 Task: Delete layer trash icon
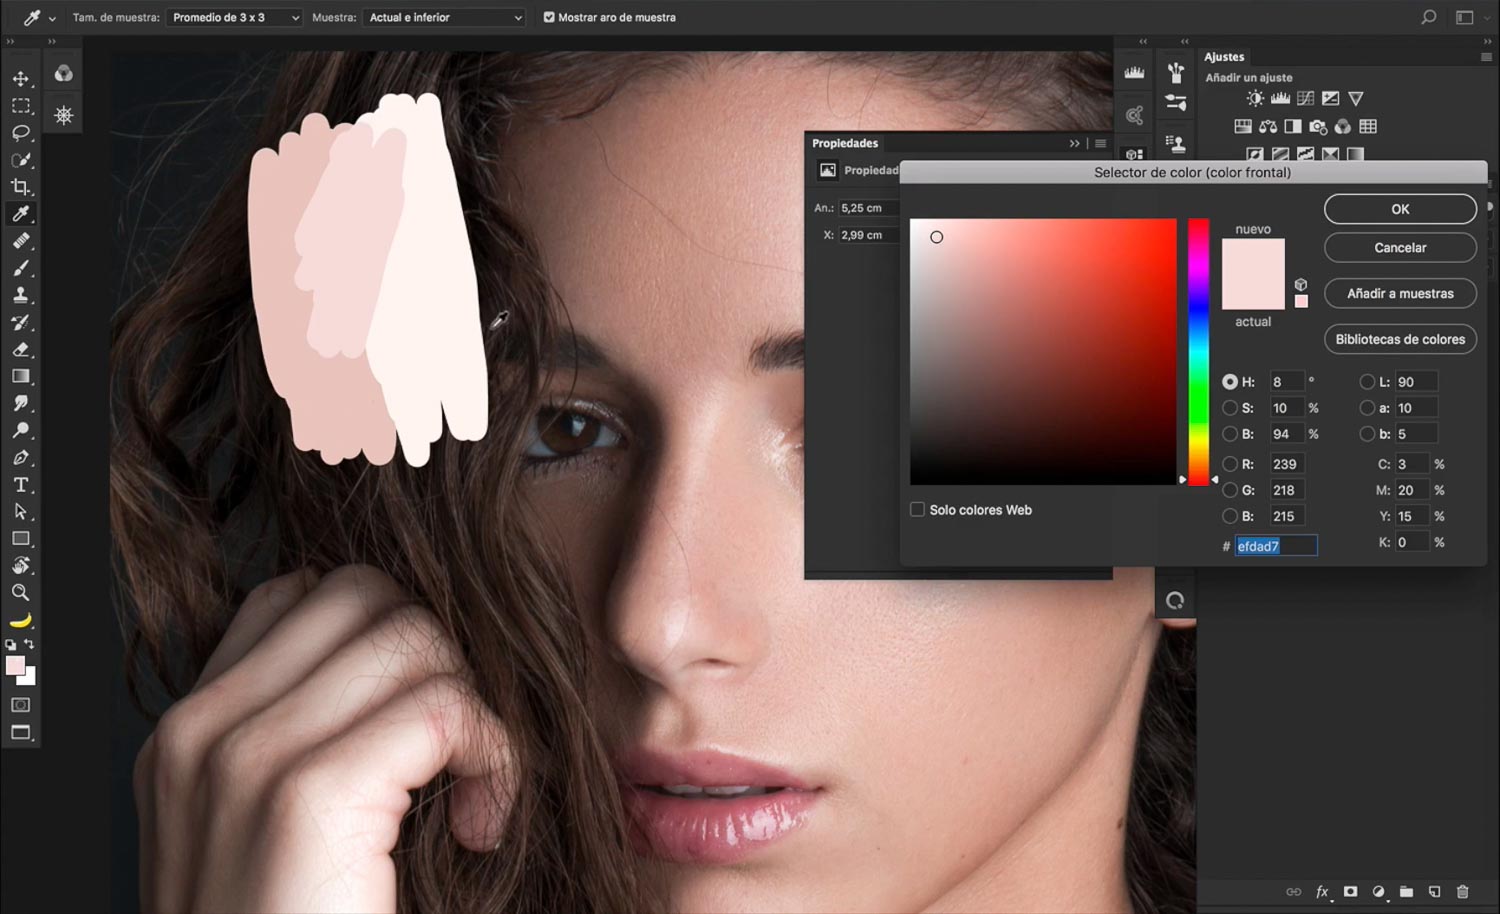pos(1462,892)
